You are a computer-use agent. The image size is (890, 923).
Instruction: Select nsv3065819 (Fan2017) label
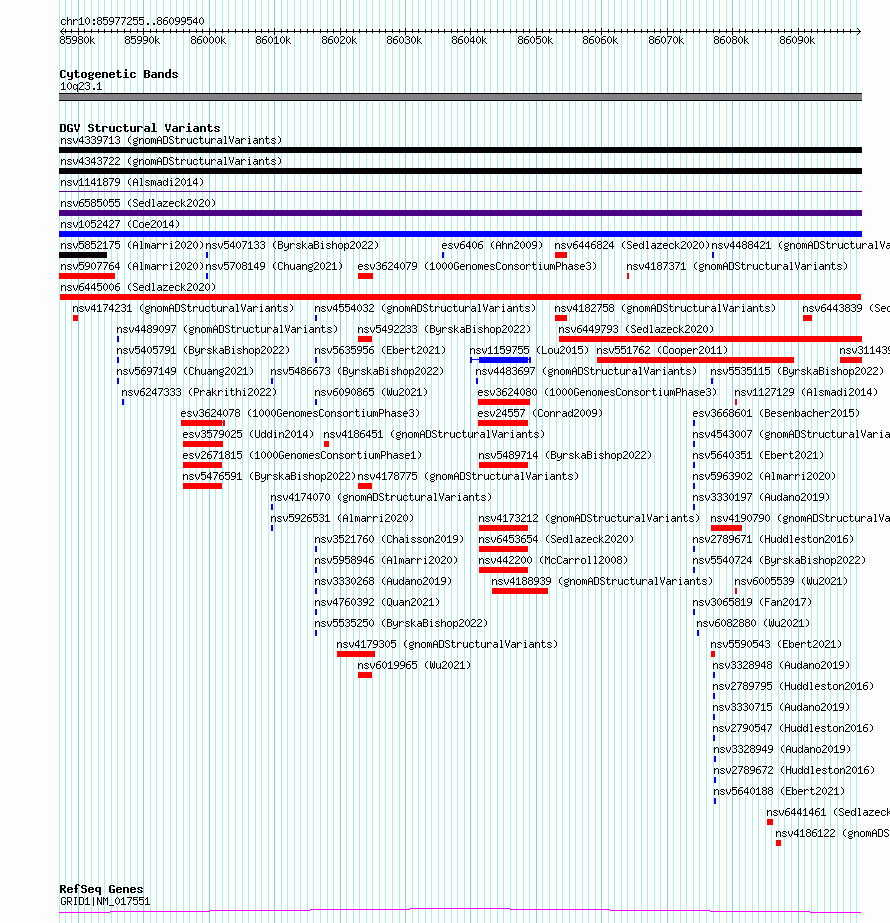(752, 602)
